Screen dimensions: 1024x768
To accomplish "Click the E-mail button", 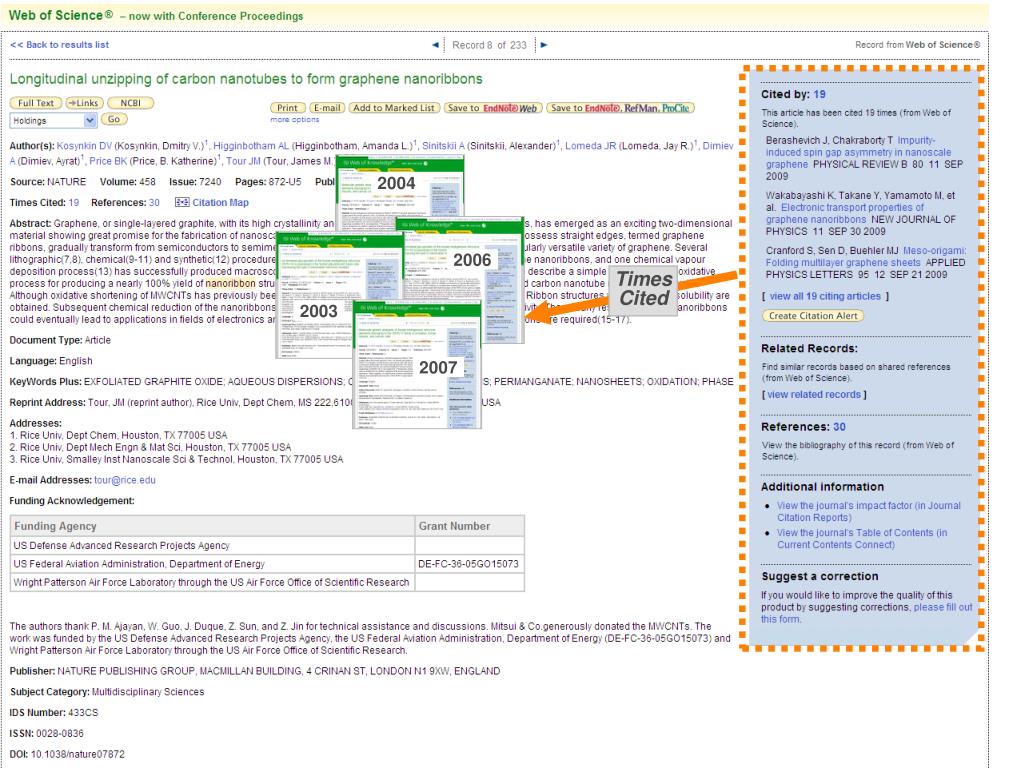I will (x=327, y=108).
